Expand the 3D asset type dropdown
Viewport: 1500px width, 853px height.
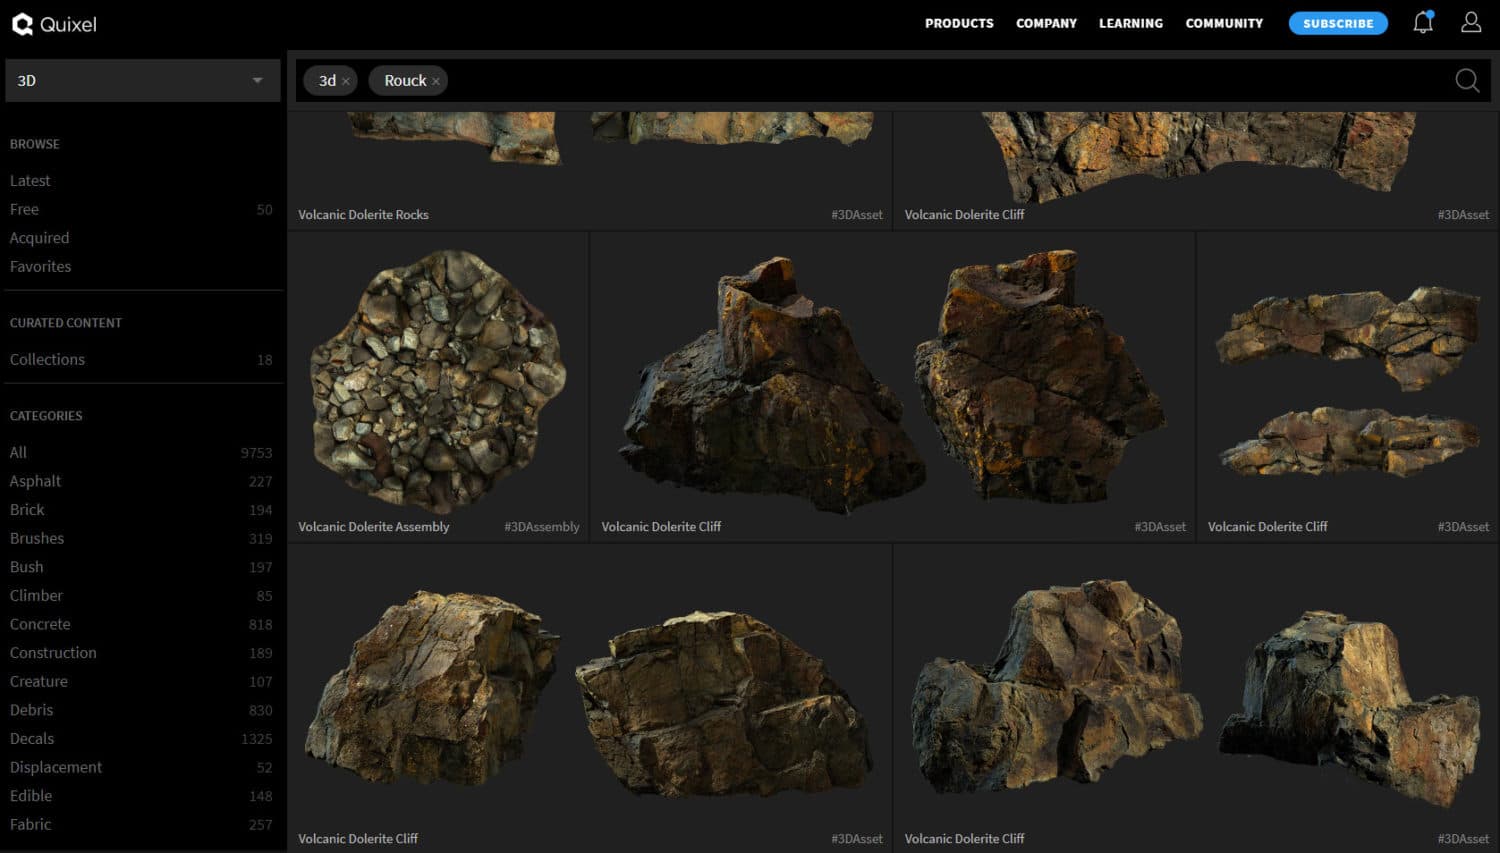[257, 81]
